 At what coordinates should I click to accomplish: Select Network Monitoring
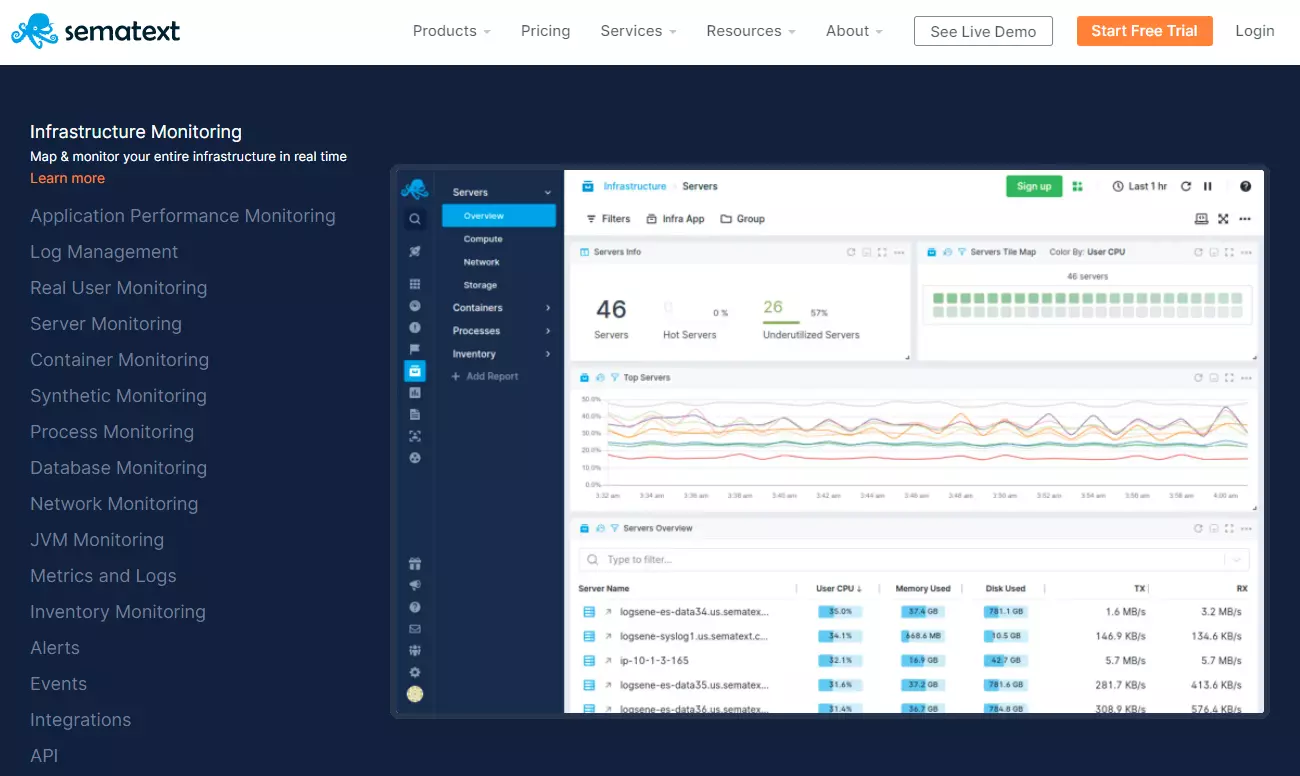(x=114, y=504)
